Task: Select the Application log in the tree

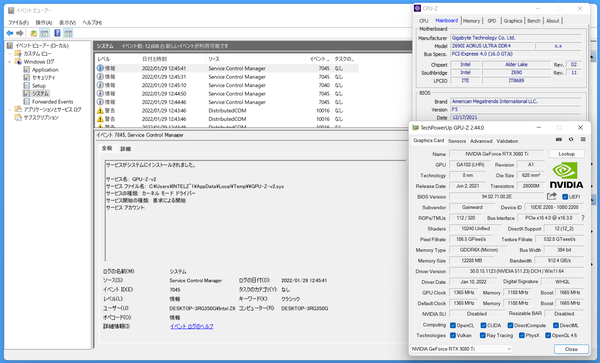Action: [x=45, y=70]
